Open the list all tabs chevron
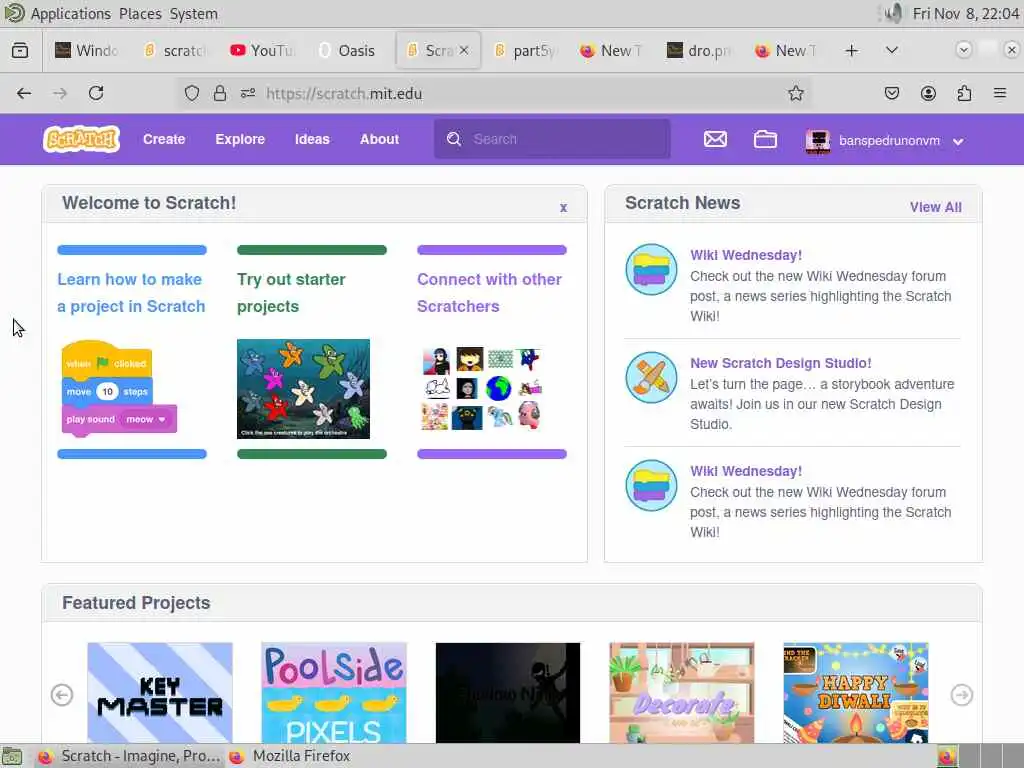Screen dimensions: 1024x768 click(x=891, y=50)
